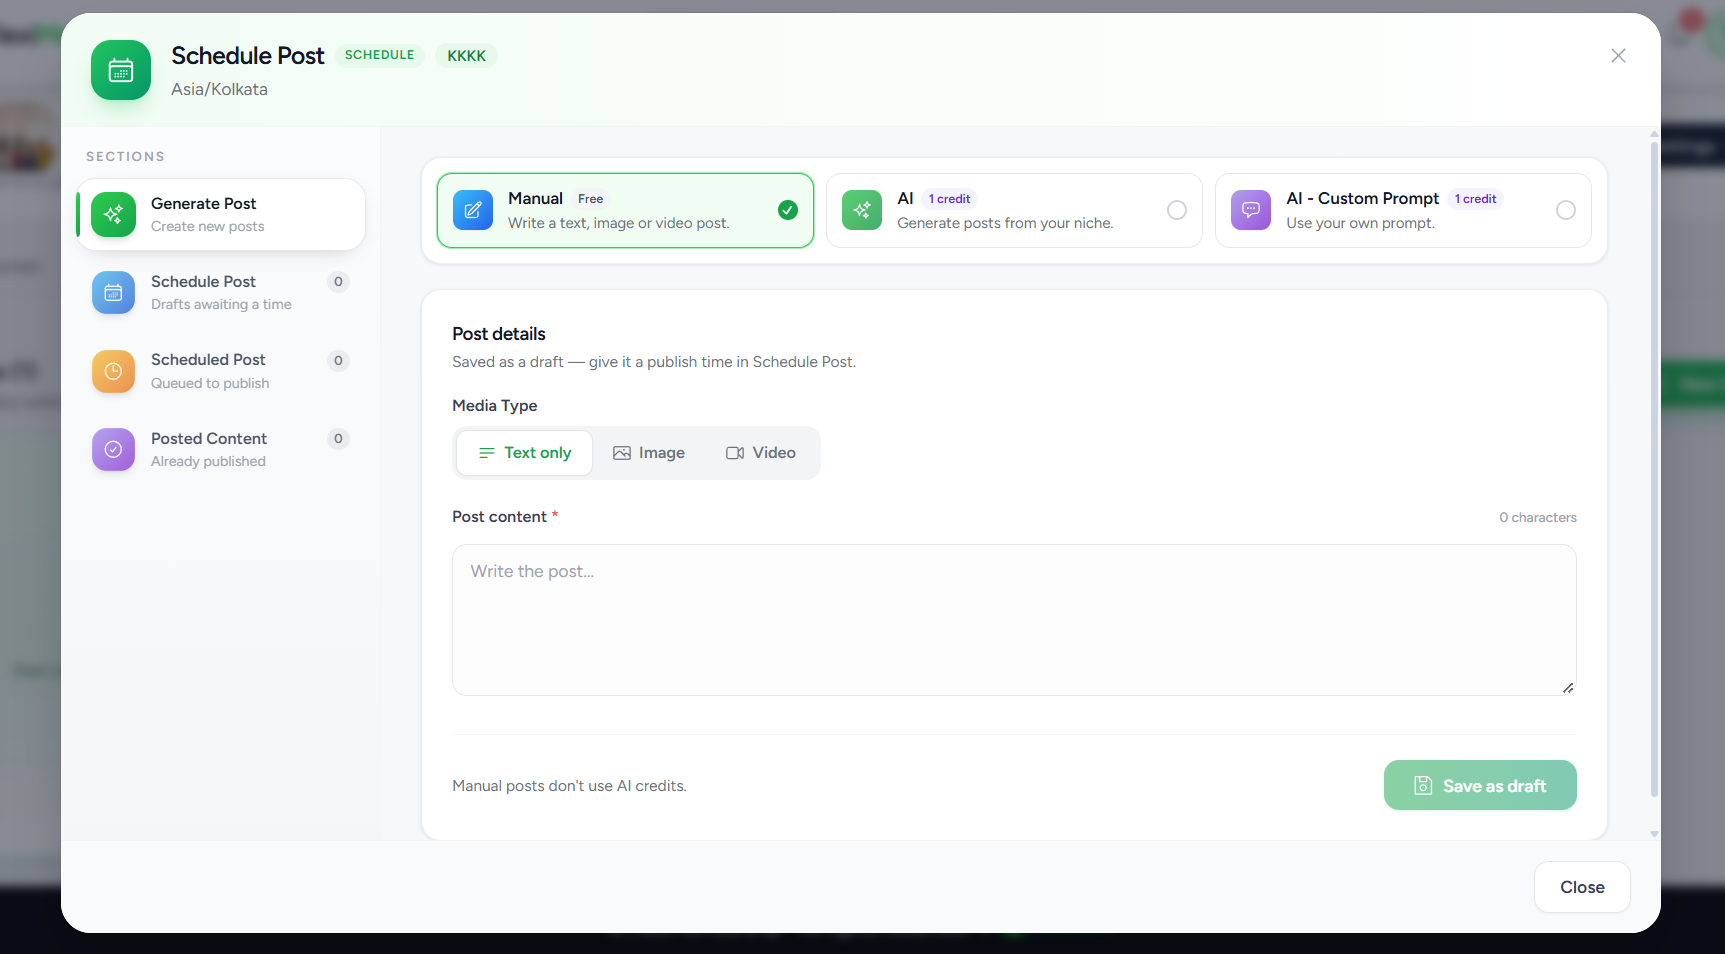Open the Posted Content section
Viewport: 1725px width, 954px height.
point(221,450)
